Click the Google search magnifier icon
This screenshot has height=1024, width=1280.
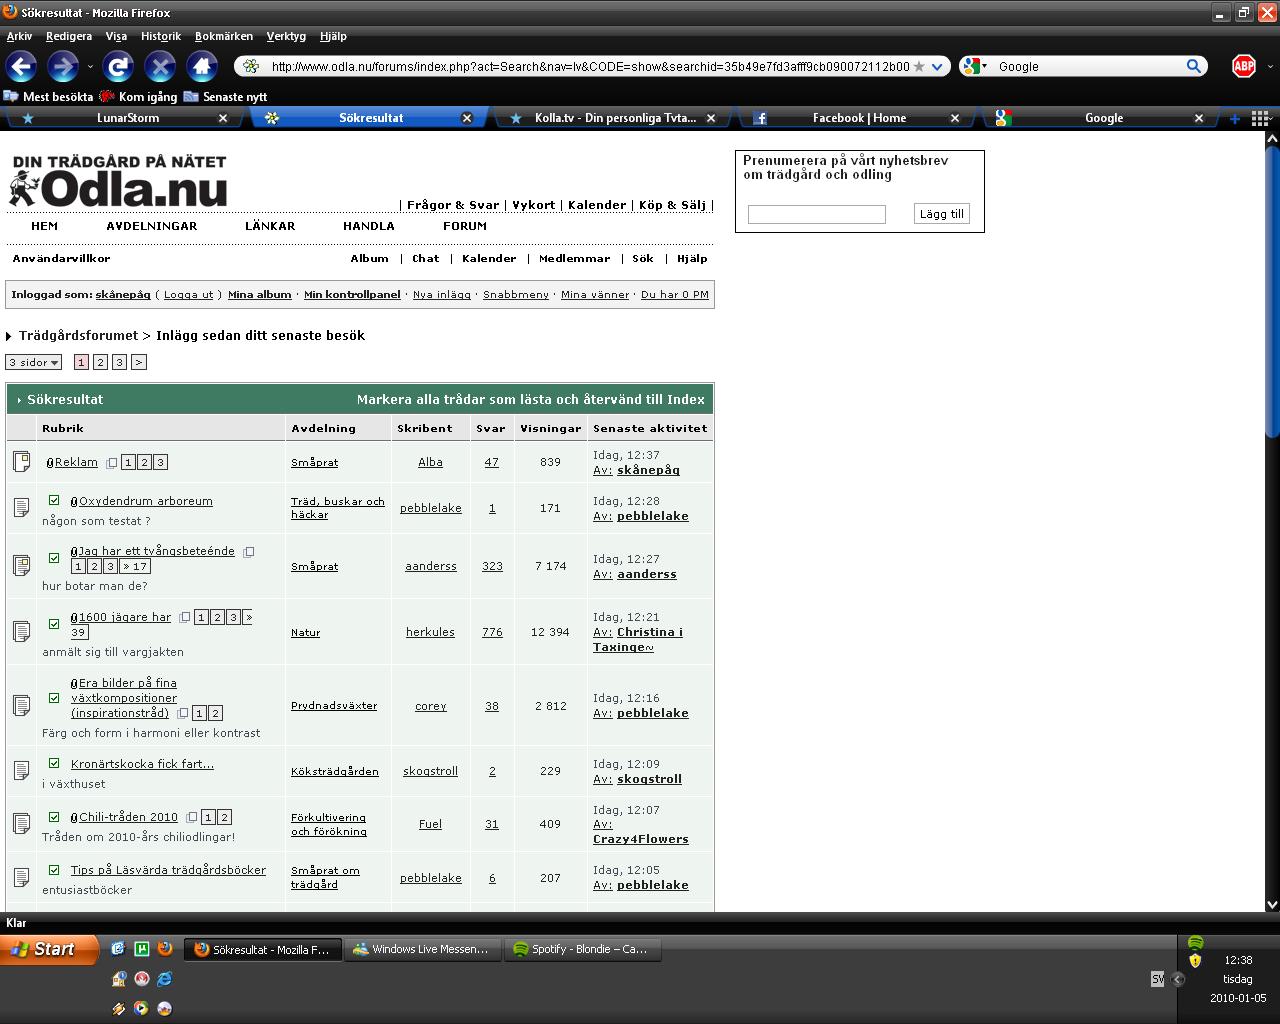coord(1194,67)
